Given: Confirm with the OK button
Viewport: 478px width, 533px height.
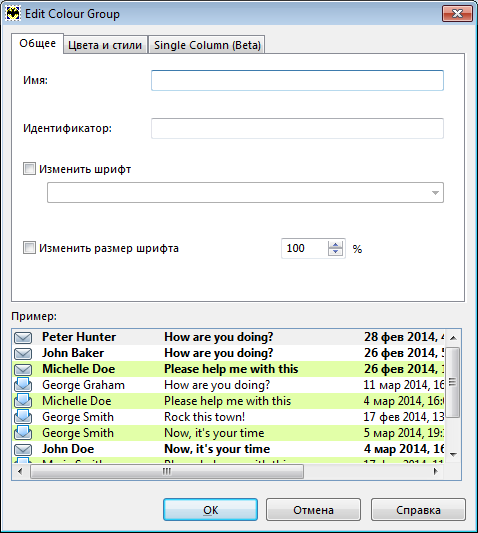Looking at the screenshot, I should [x=210, y=510].
